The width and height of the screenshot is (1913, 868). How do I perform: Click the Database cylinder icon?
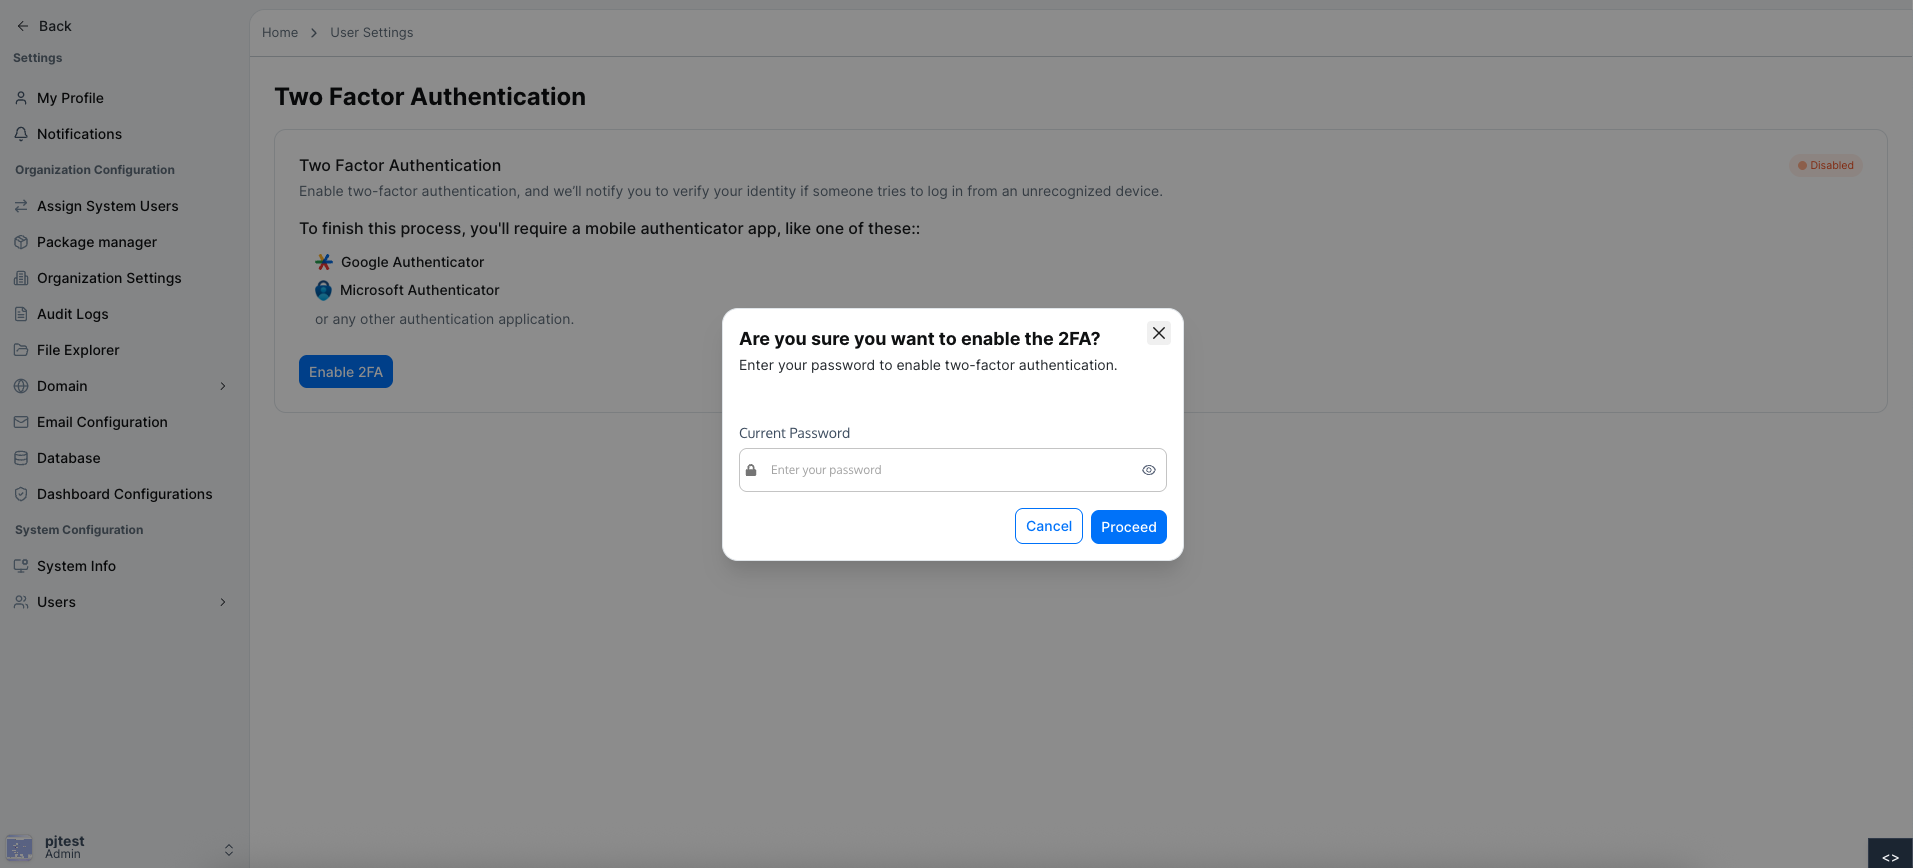[21, 458]
